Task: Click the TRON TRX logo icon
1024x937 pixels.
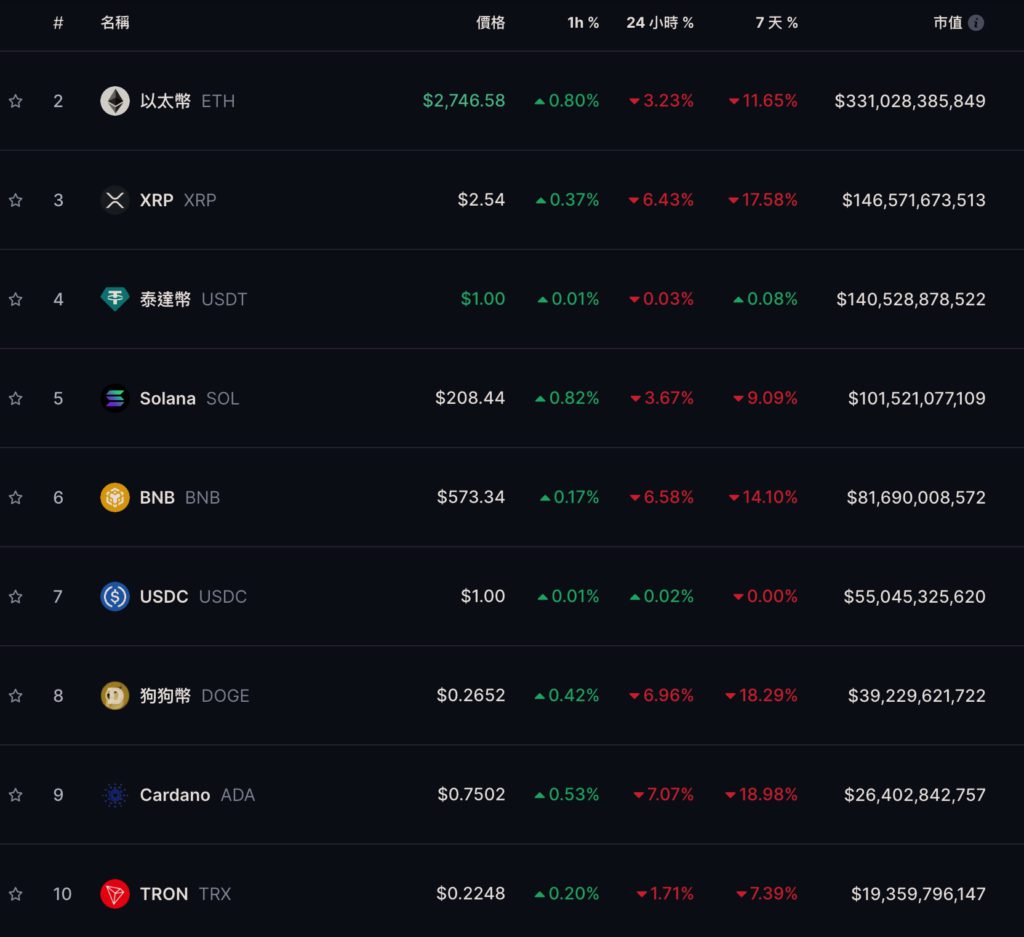Action: click(x=115, y=894)
